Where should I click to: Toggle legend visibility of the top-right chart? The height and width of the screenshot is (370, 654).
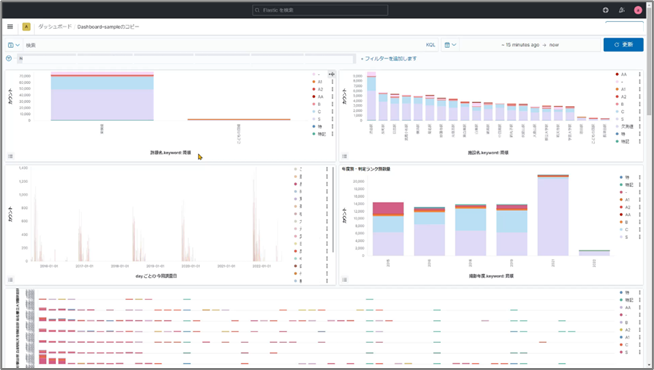click(x=345, y=156)
